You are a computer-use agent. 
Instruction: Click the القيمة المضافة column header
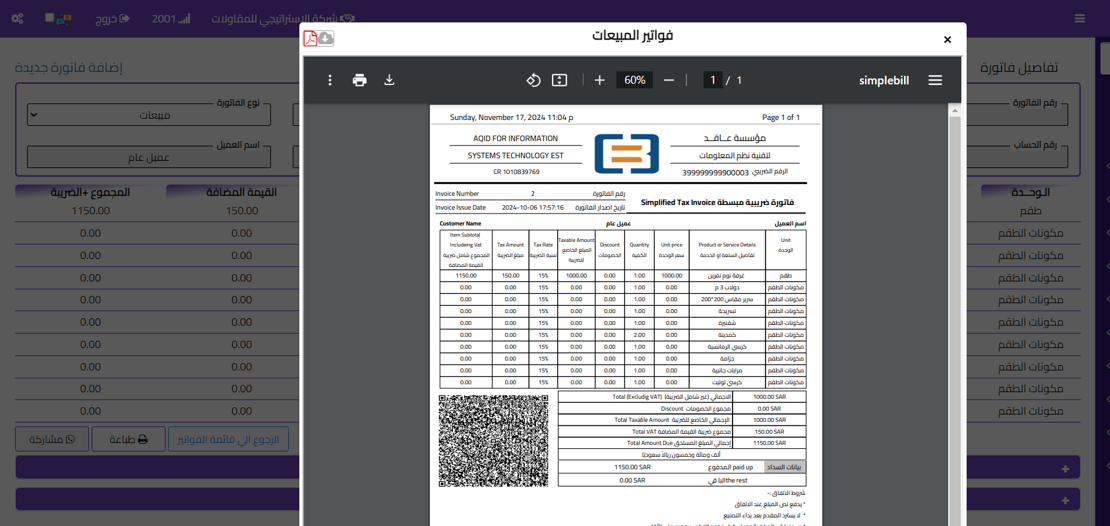241,192
